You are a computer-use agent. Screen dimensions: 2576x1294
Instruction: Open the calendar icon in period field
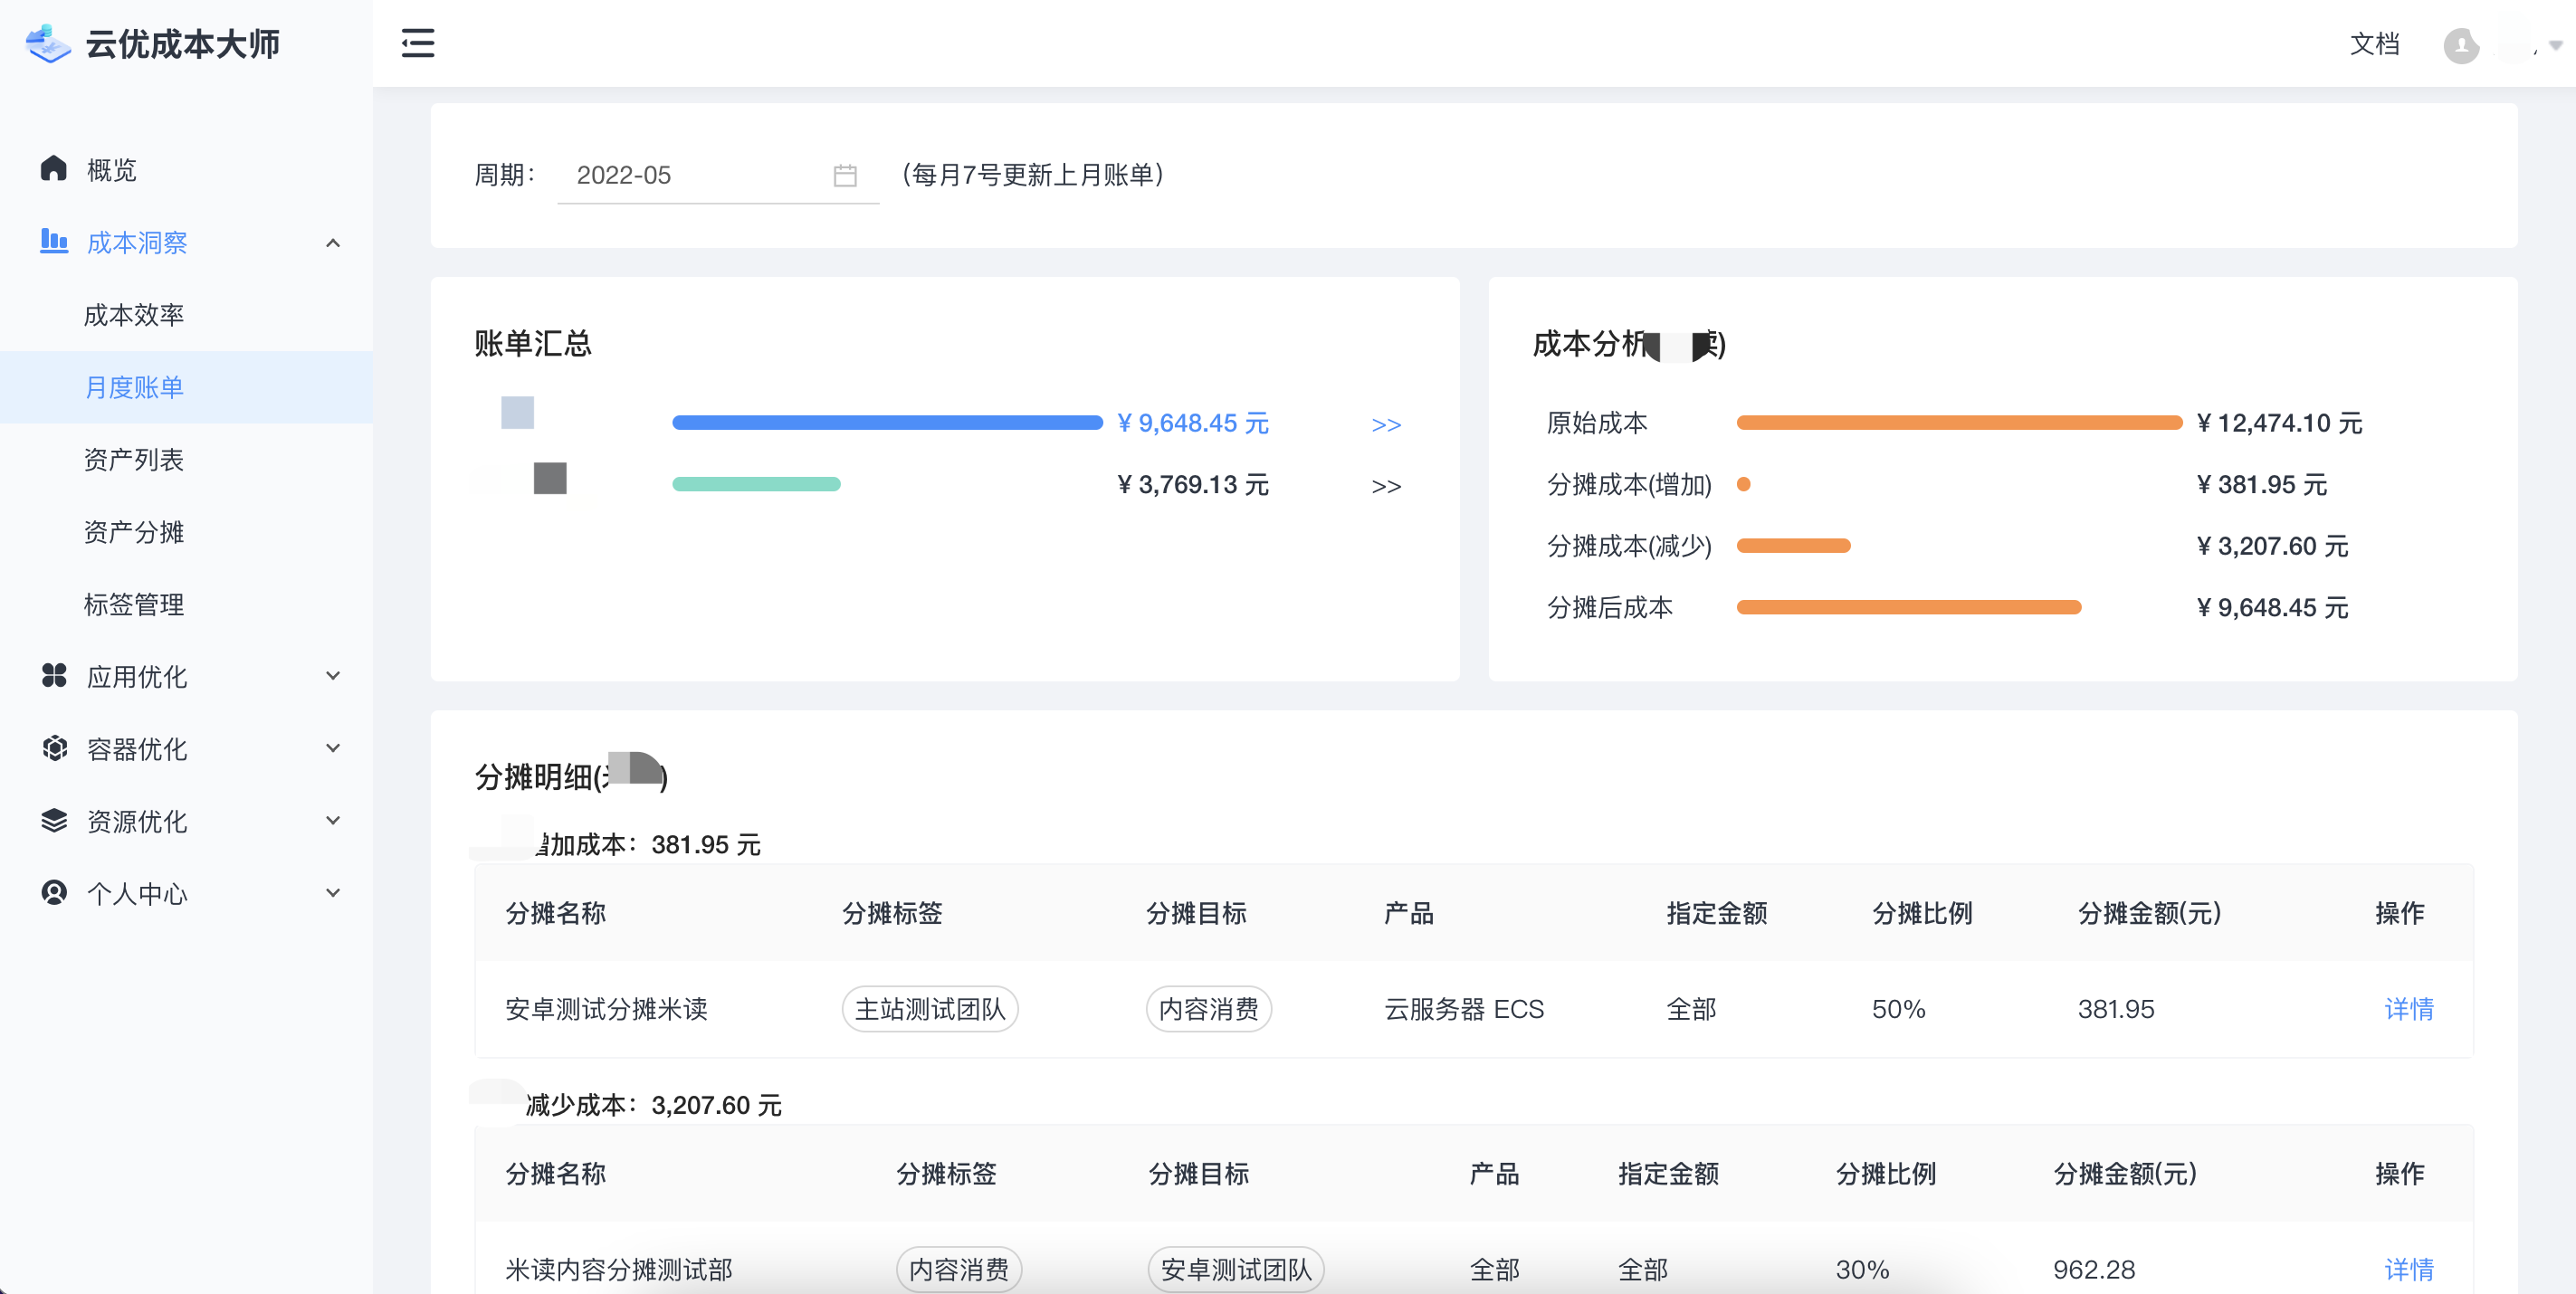845,175
